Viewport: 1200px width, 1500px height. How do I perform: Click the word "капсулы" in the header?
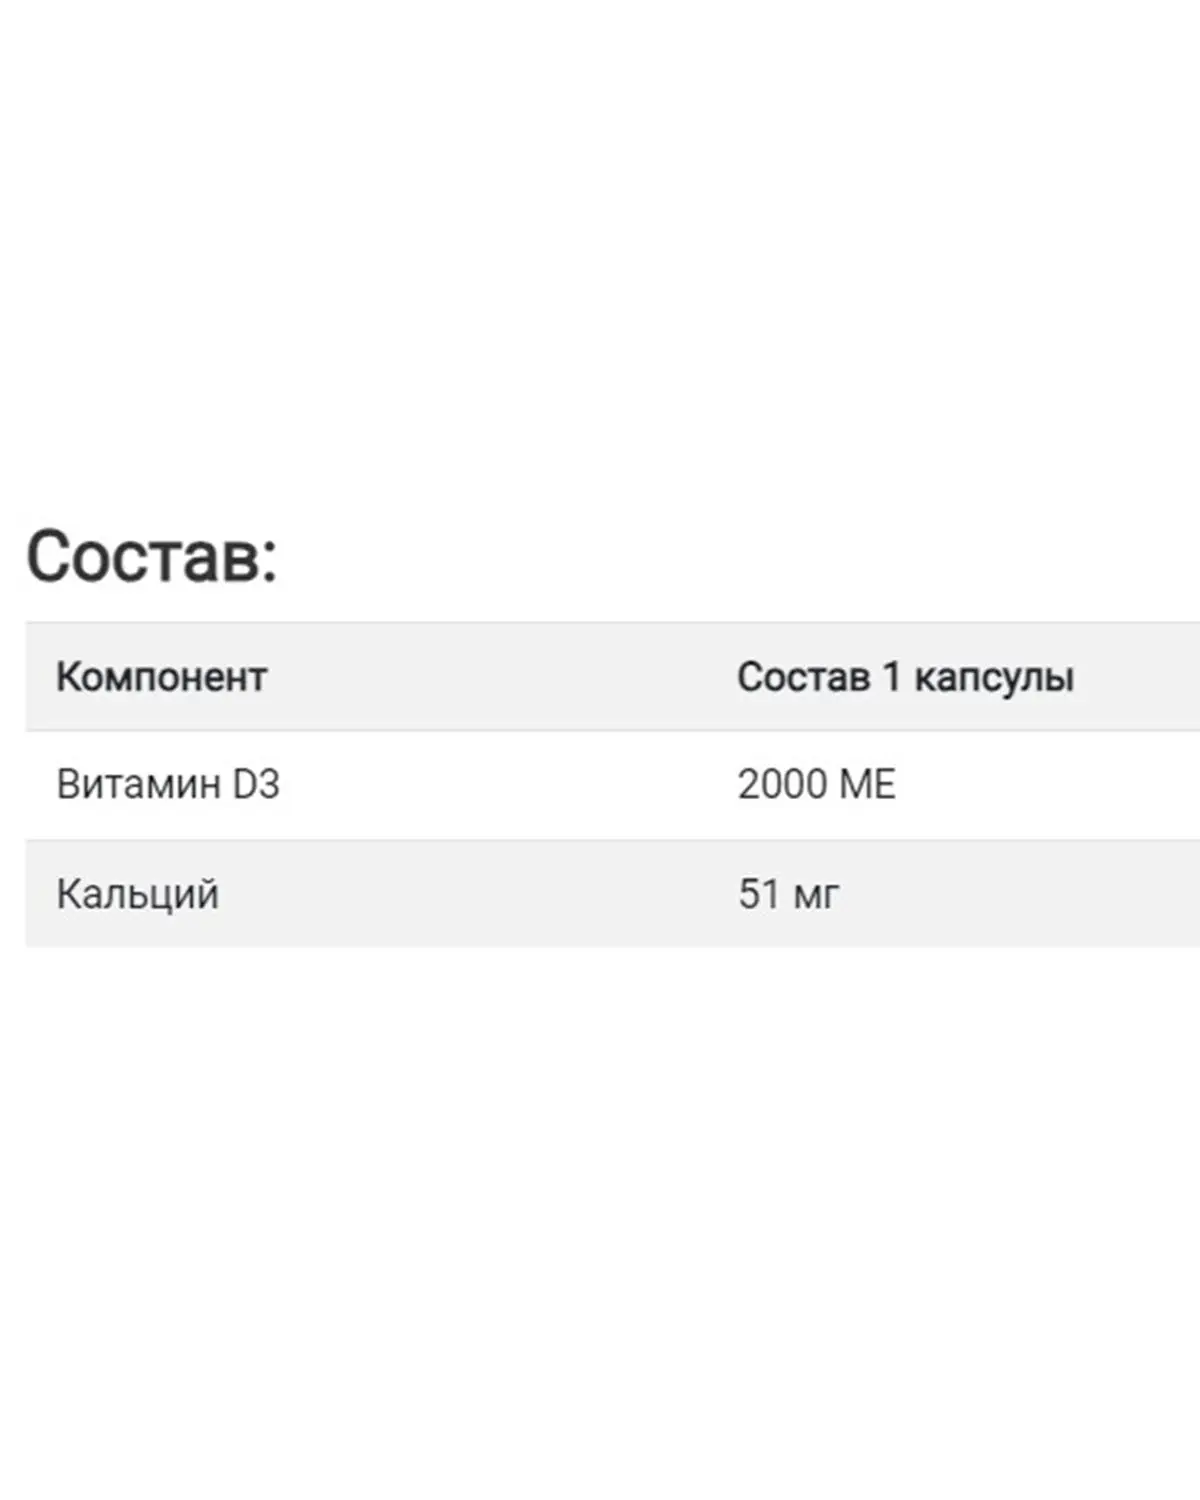994,677
